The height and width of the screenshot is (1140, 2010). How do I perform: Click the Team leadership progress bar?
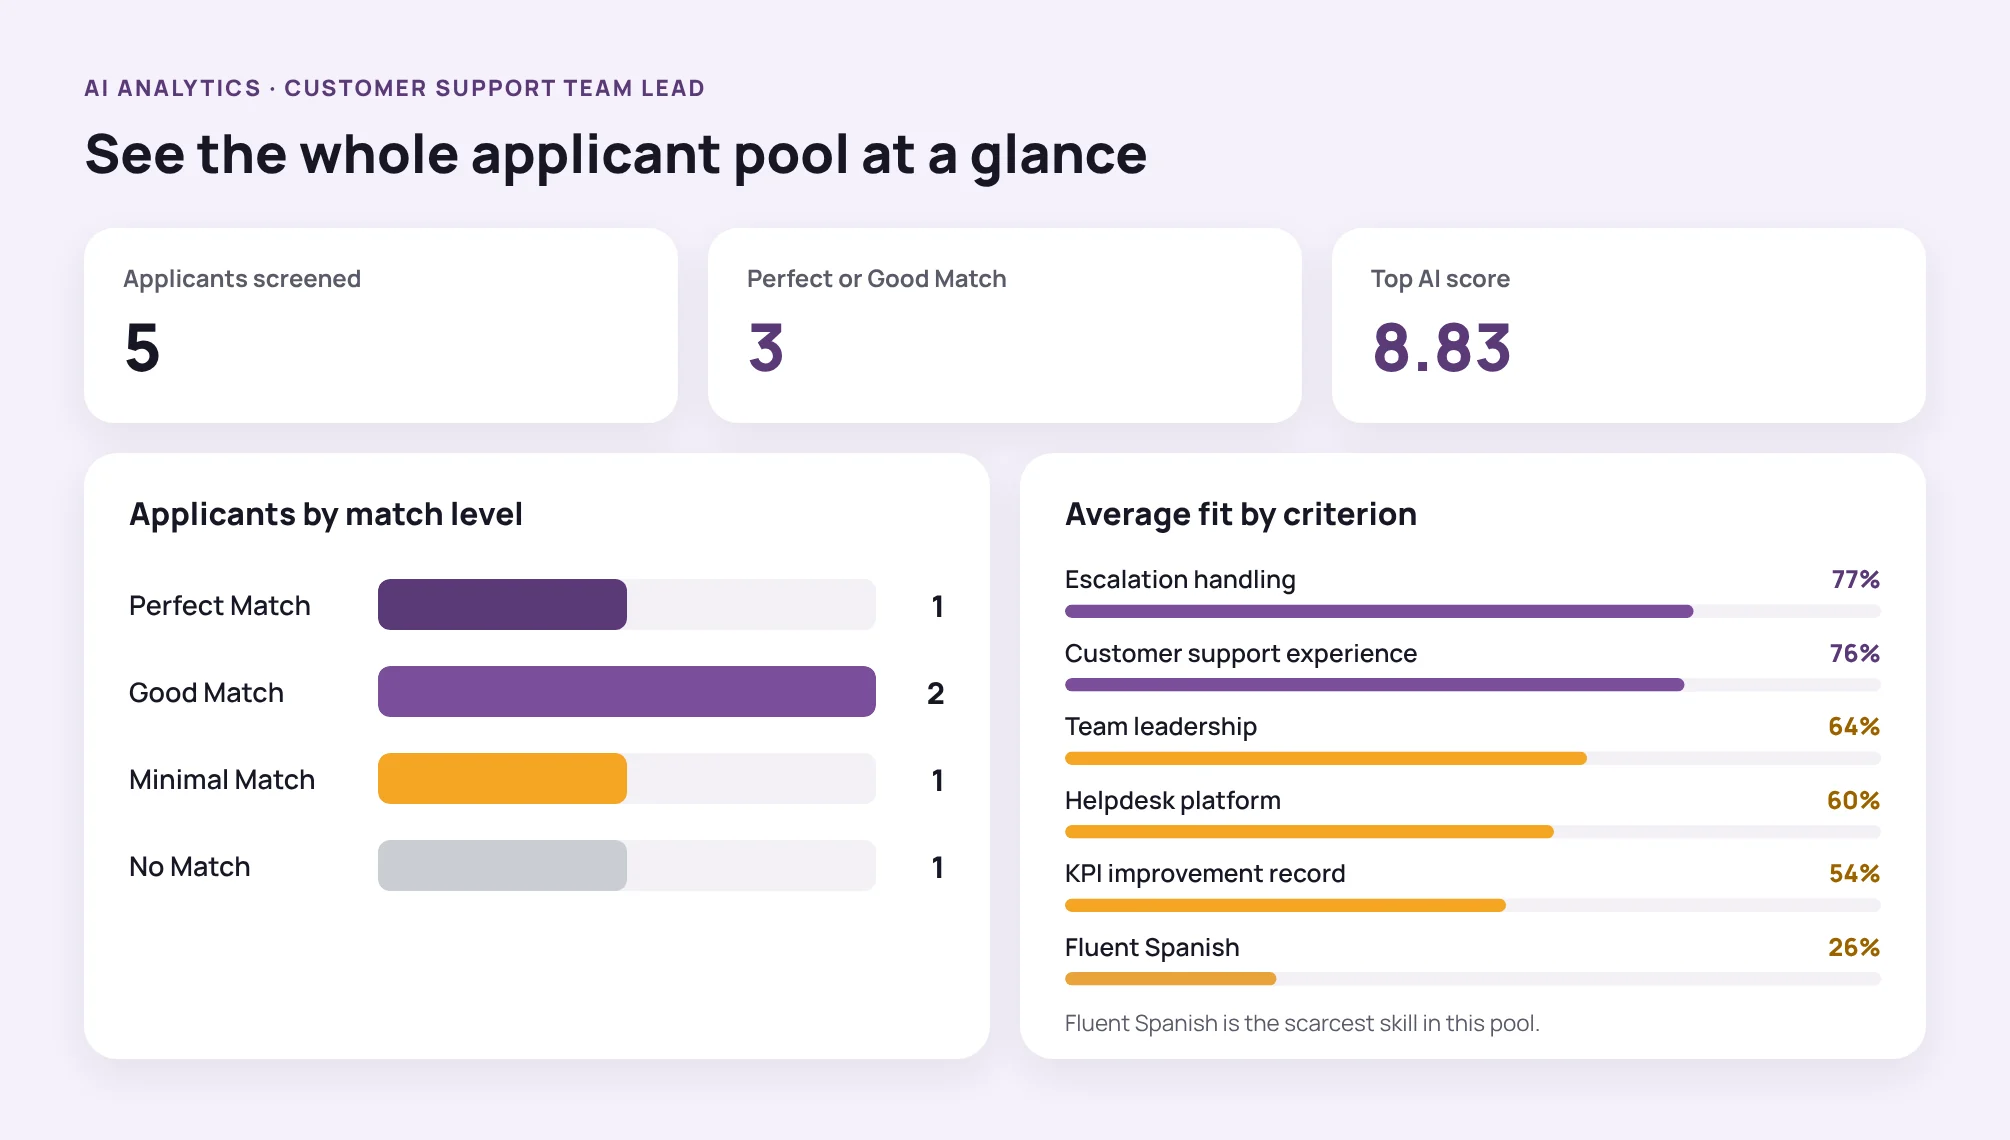[1473, 758]
